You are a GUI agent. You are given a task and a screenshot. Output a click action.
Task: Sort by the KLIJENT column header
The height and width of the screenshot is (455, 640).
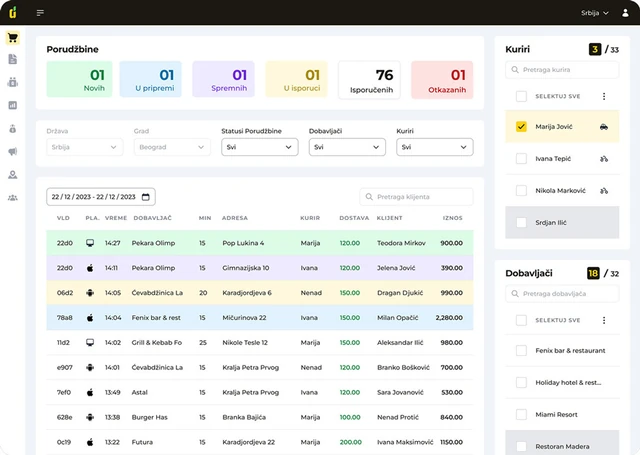click(x=389, y=218)
